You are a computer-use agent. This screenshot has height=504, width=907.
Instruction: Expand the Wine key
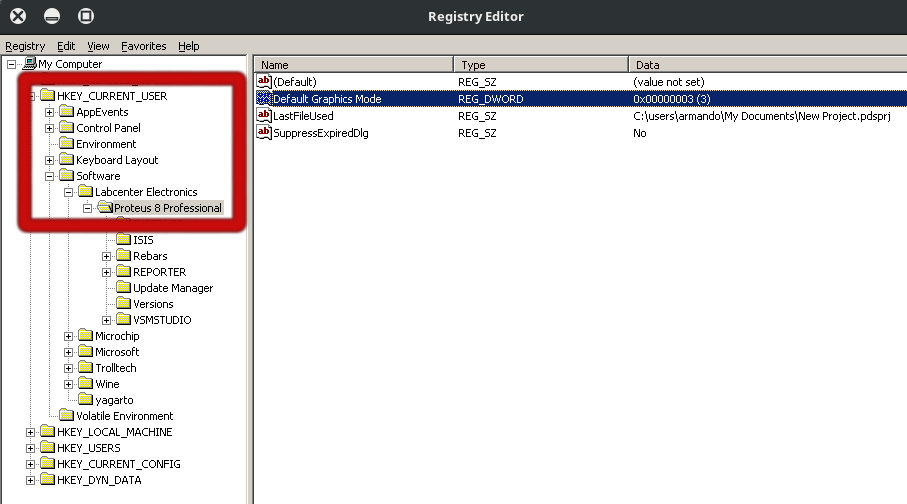(68, 384)
